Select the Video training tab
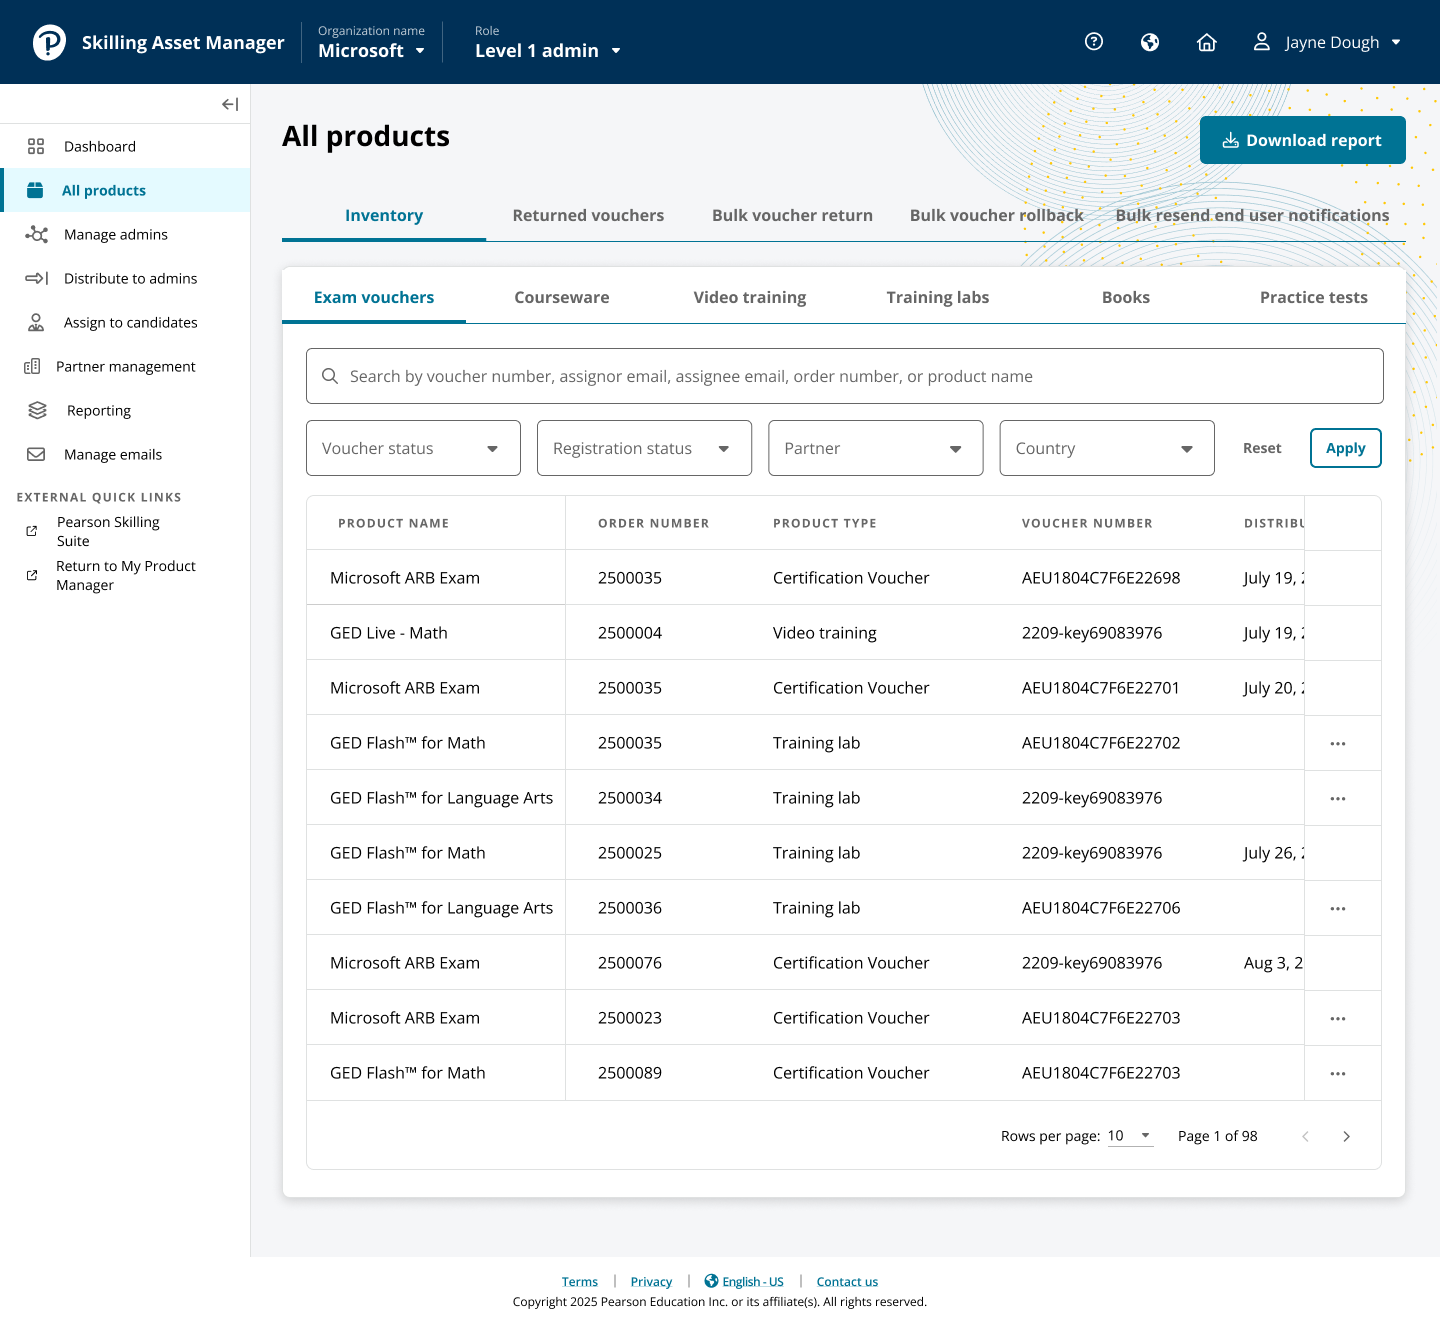The height and width of the screenshot is (1325, 1440). pyautogui.click(x=750, y=297)
